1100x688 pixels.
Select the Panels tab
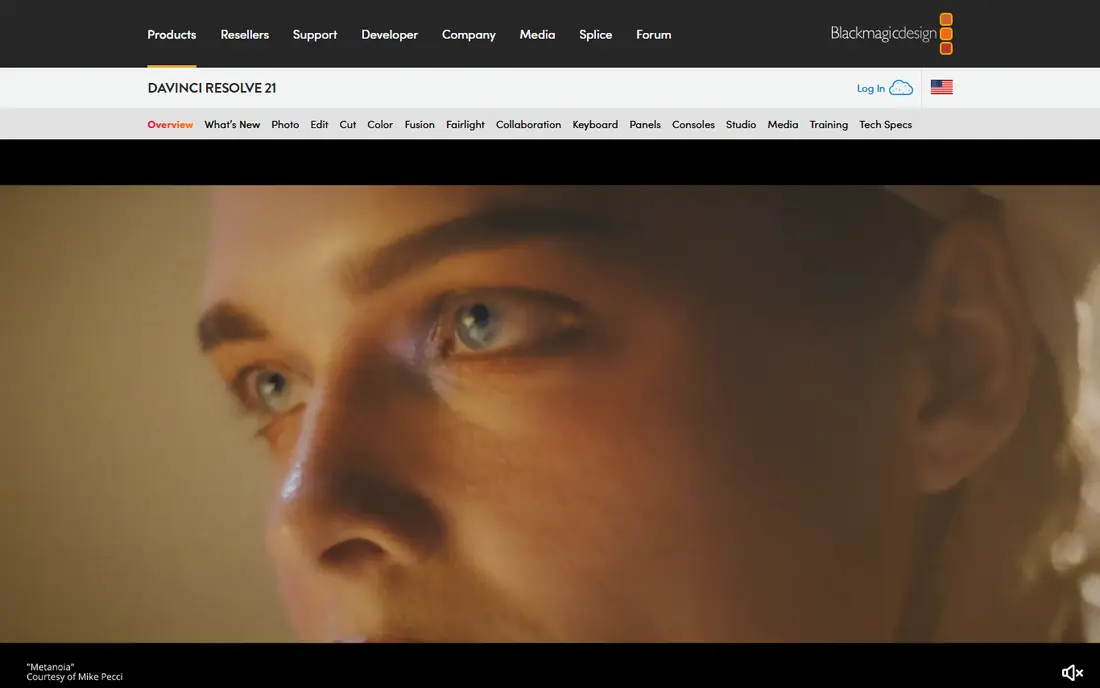coord(645,125)
